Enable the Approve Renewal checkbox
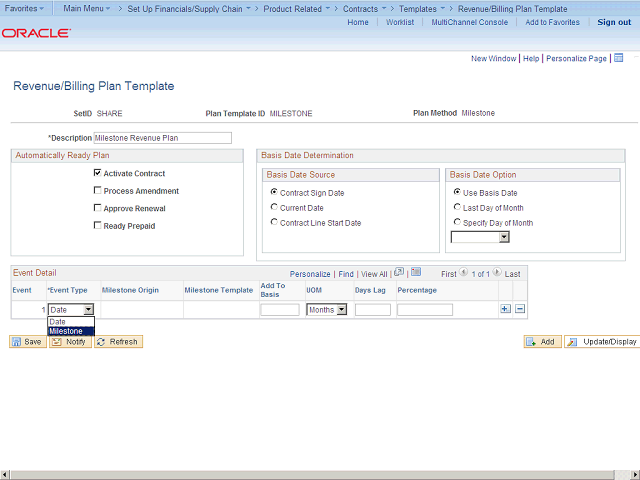This screenshot has height=480, width=640. click(97, 208)
